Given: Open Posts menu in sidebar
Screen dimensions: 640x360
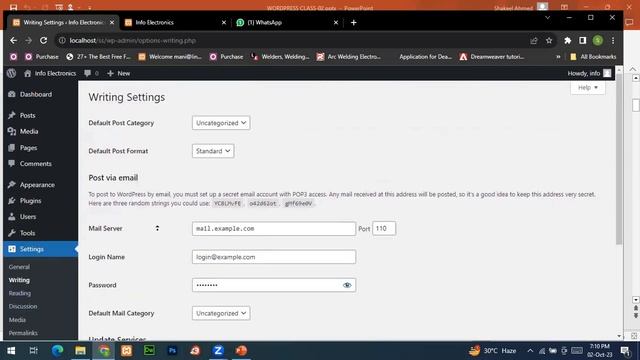Looking at the screenshot, I should tap(27, 116).
